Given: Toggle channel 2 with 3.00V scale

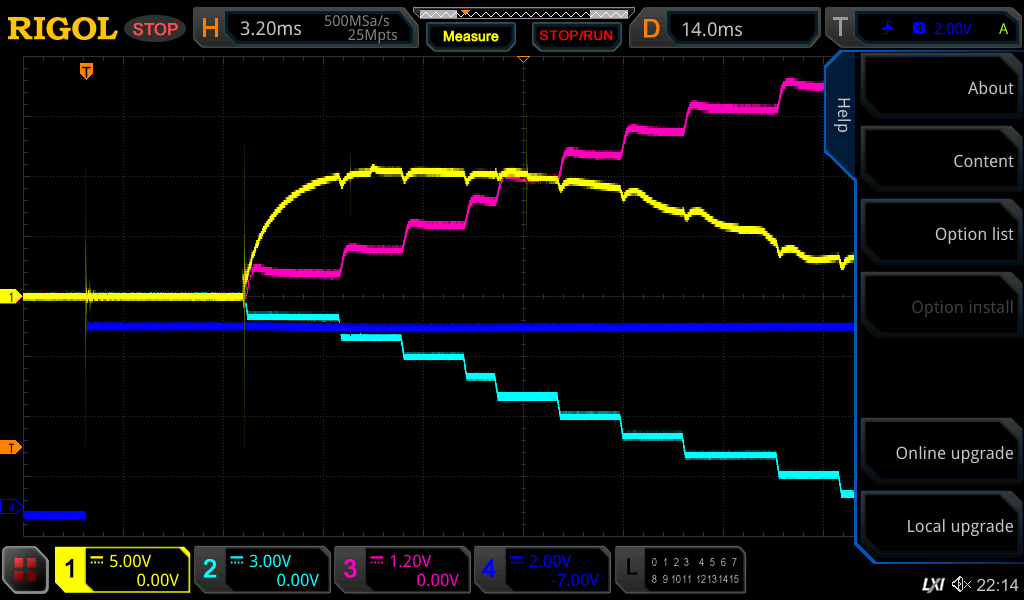Looking at the screenshot, I should (262, 570).
